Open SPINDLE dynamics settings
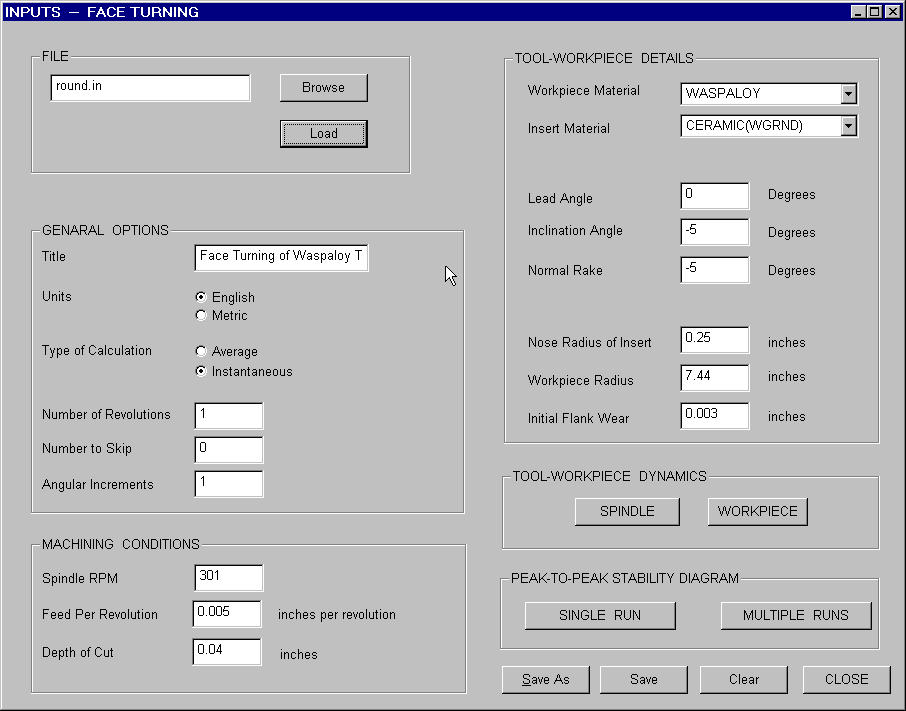This screenshot has height=711, width=906. coord(627,512)
